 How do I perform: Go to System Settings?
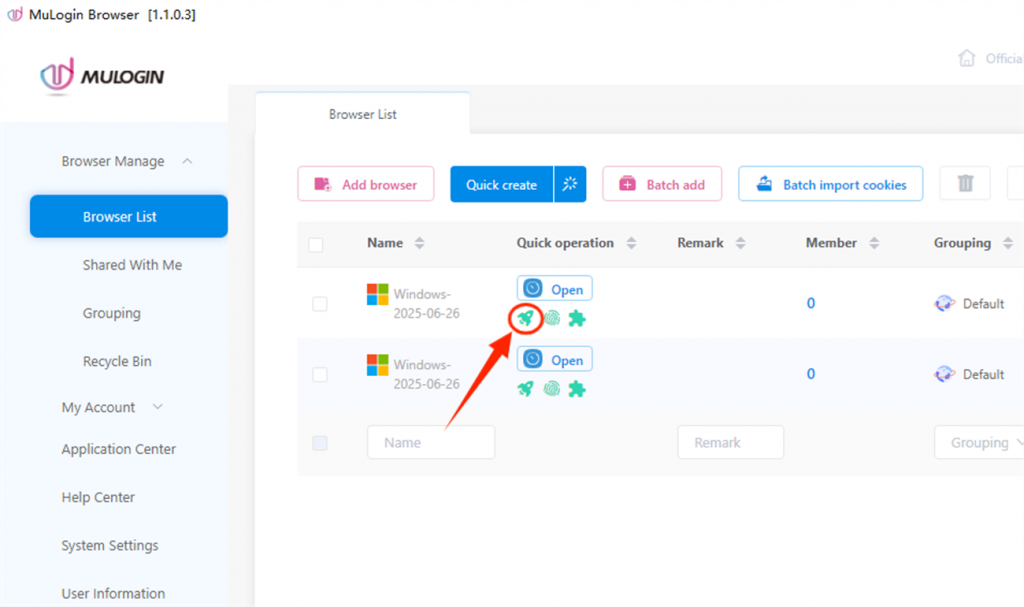pyautogui.click(x=110, y=546)
